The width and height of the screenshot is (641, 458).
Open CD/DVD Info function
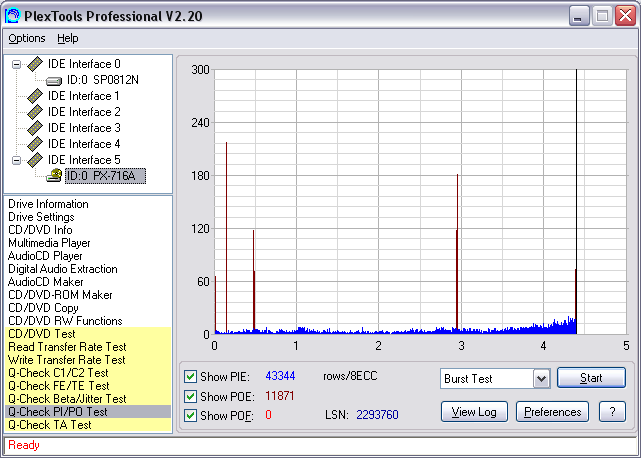40,230
